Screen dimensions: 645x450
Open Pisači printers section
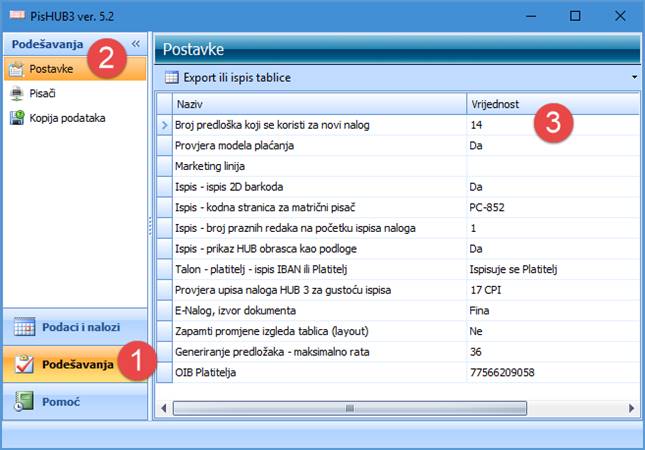click(x=75, y=93)
